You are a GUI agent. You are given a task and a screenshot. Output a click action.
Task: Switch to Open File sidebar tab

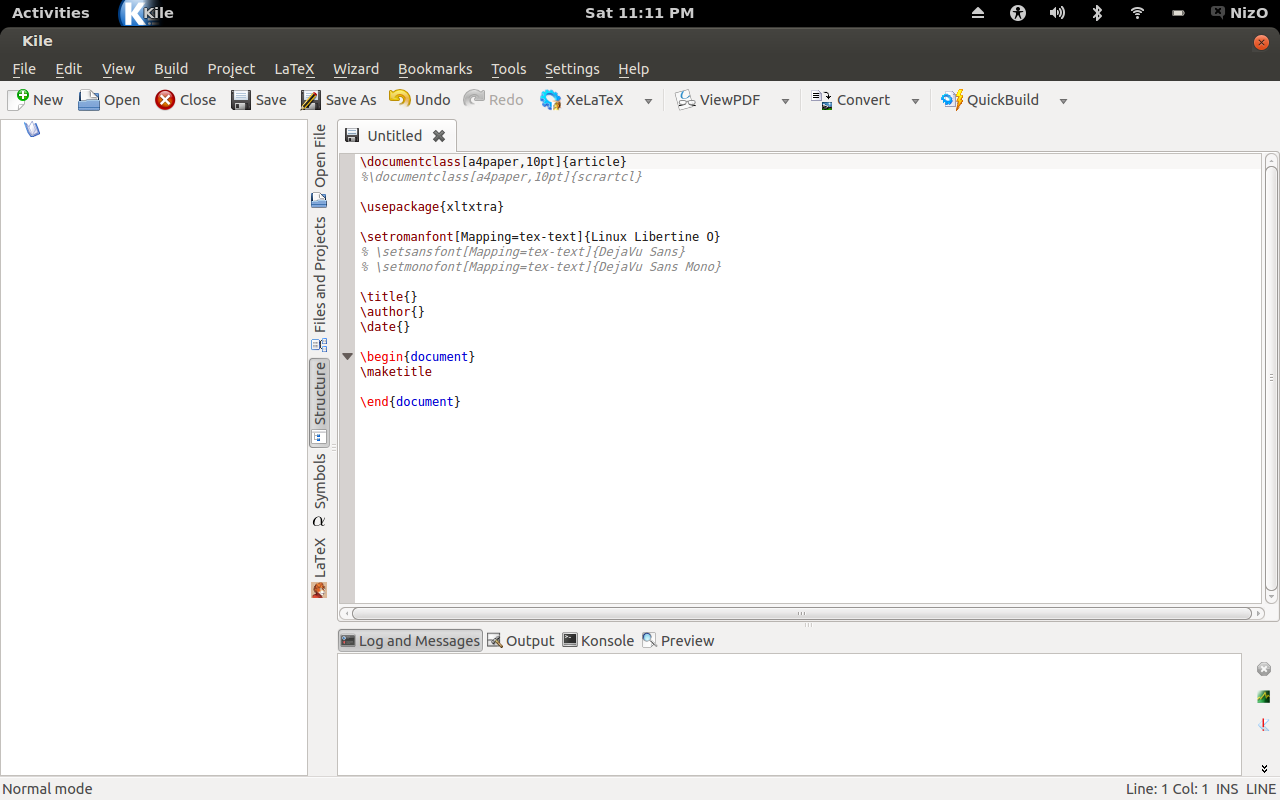[x=320, y=165]
